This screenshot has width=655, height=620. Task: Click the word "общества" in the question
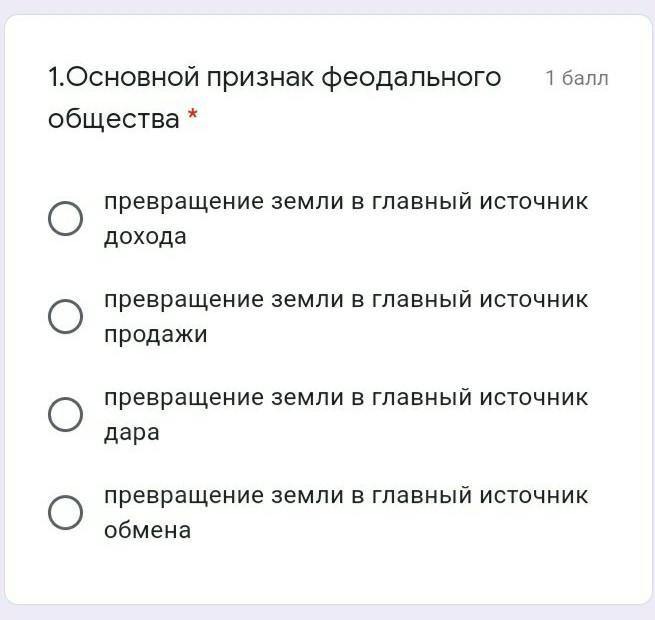point(114,119)
